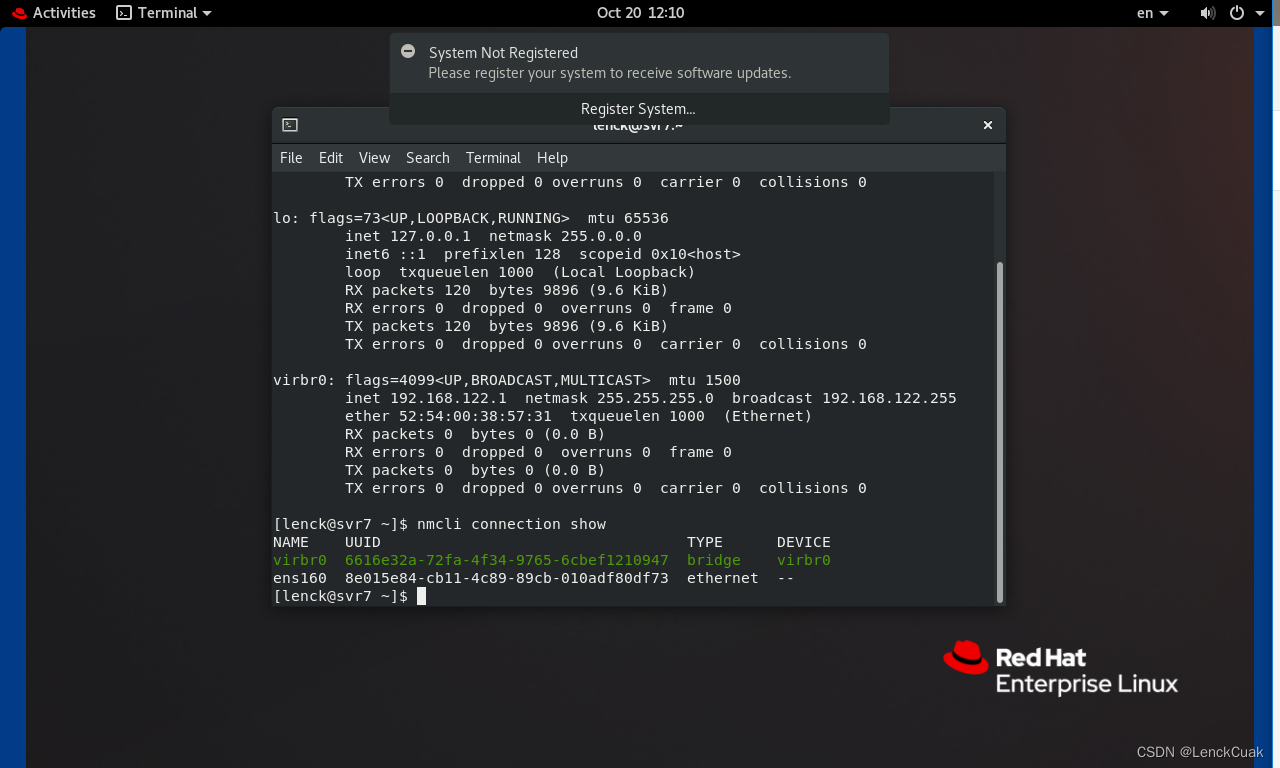Click the power icon in the top-right corner
This screenshot has height=768, width=1280.
pyautogui.click(x=1237, y=13)
